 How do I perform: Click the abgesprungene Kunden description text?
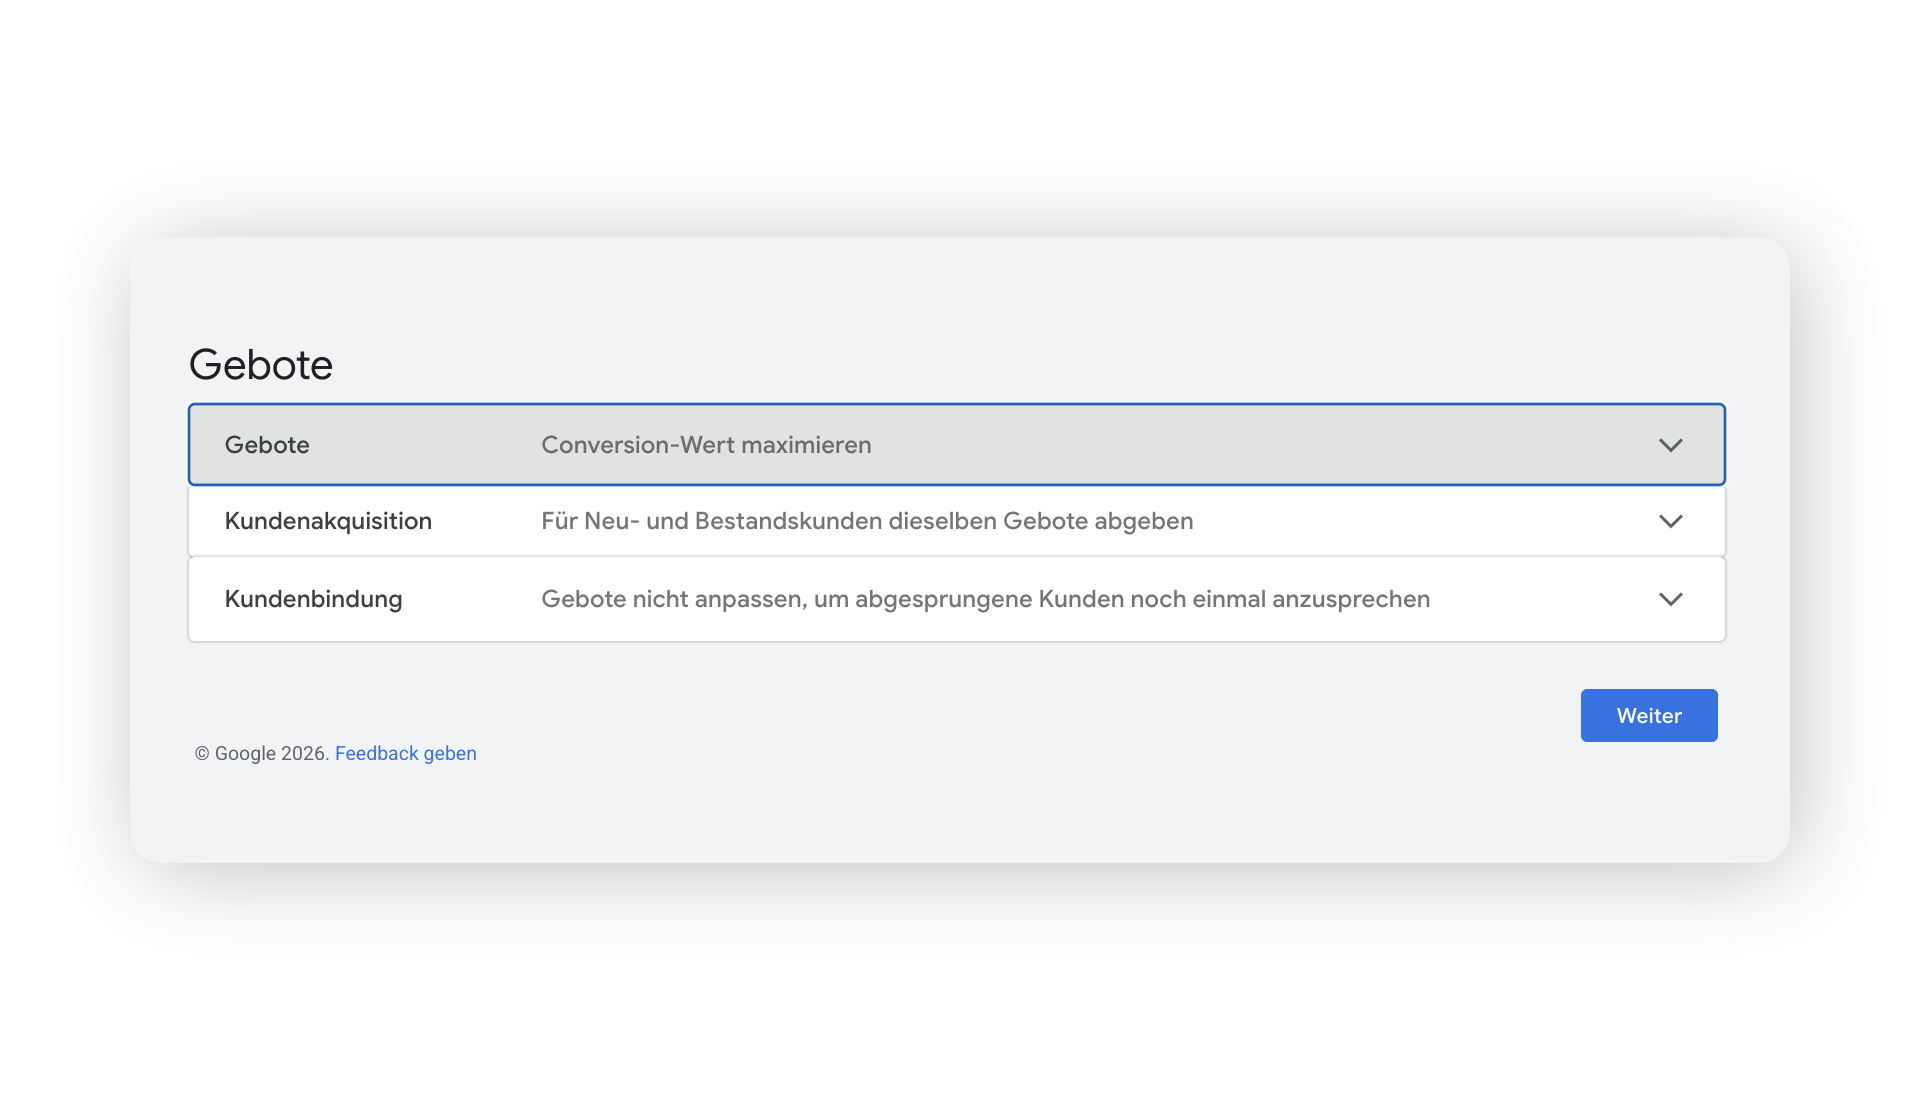[985, 599]
